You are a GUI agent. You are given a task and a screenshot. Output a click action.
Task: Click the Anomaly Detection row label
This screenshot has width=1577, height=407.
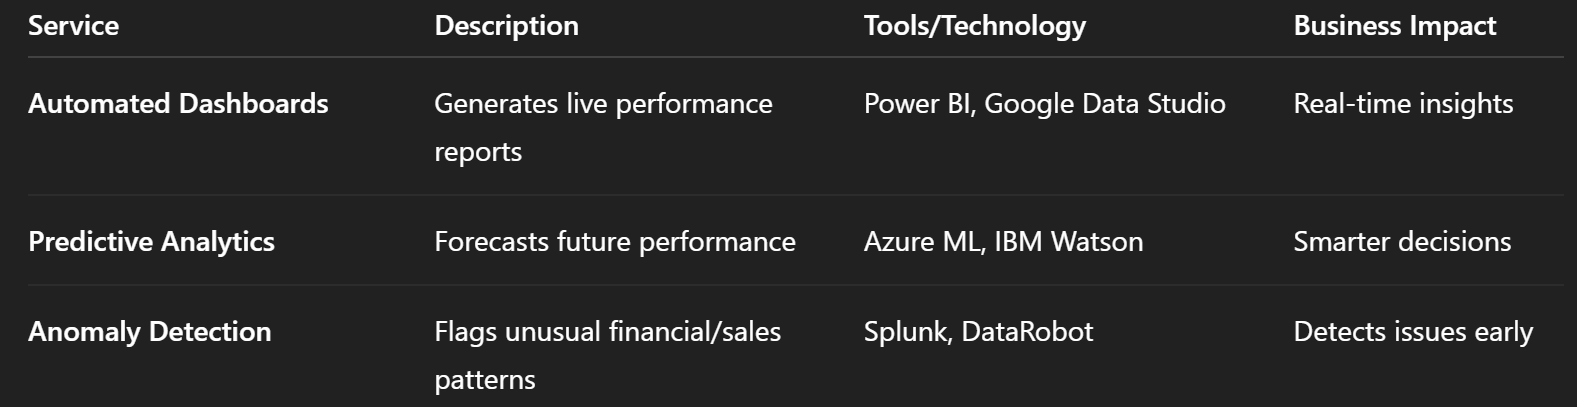click(x=150, y=332)
